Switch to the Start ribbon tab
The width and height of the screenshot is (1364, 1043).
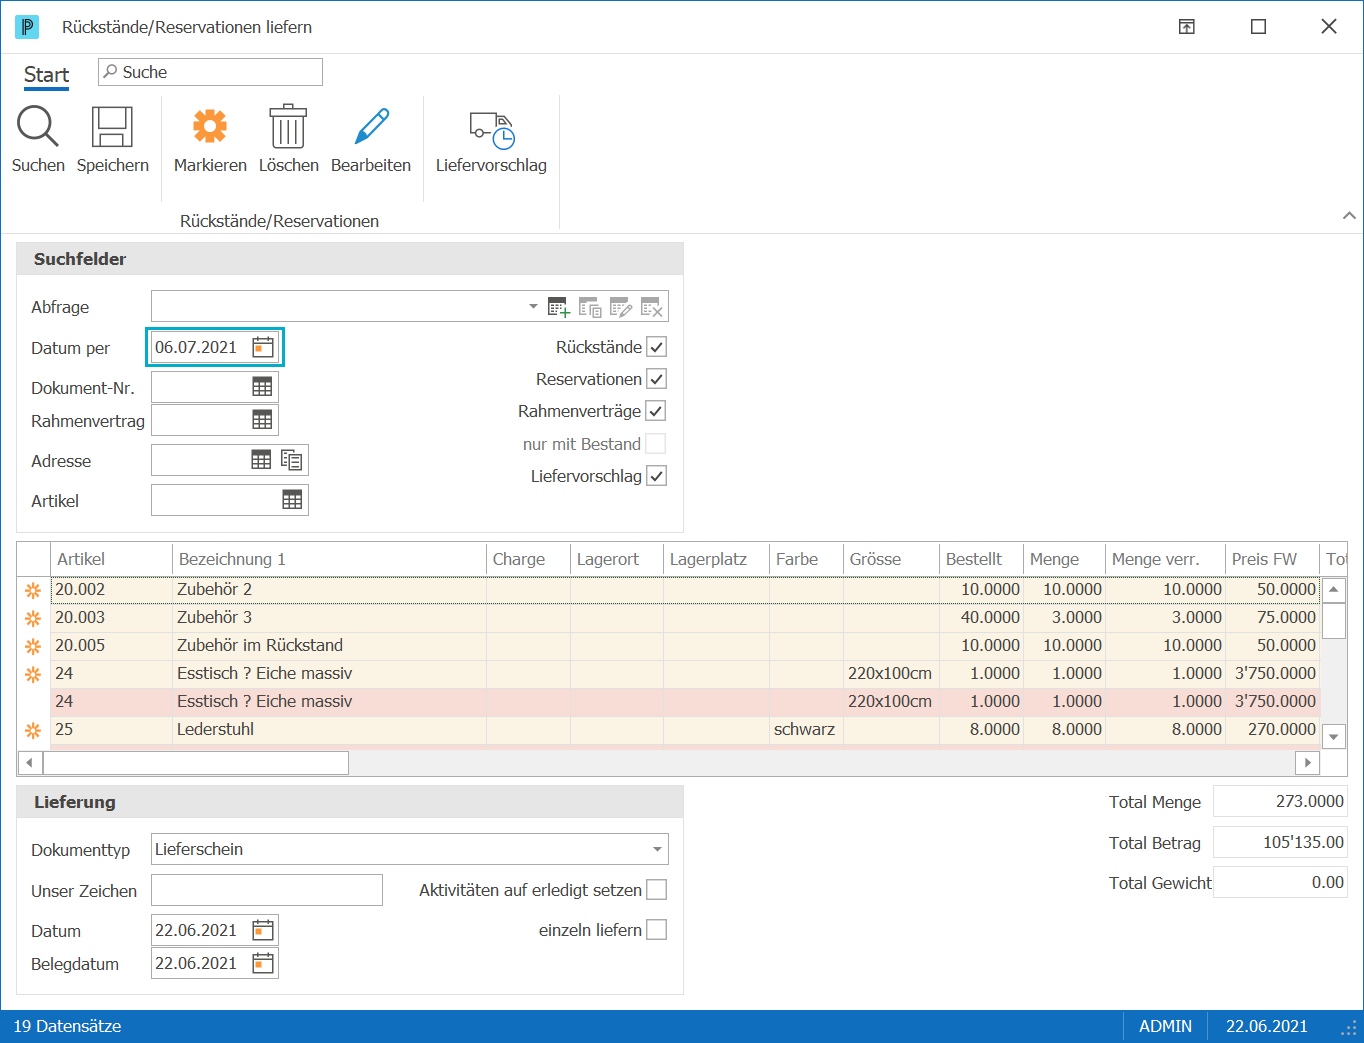tap(46, 75)
